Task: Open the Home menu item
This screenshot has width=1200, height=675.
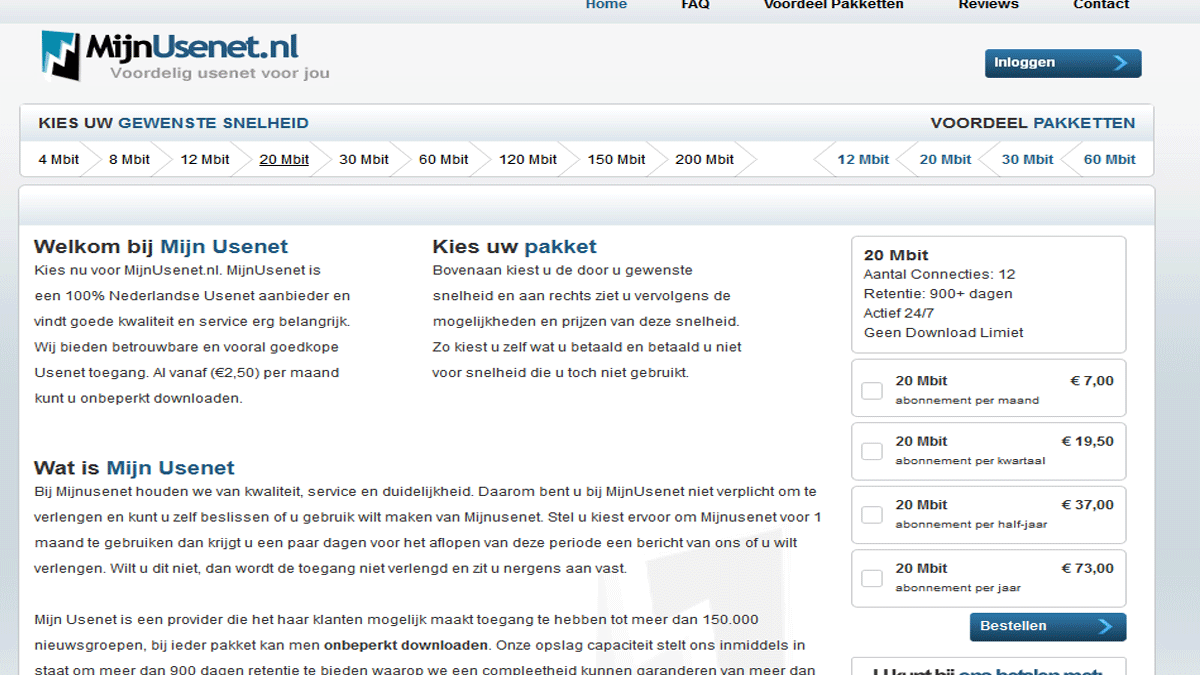Action: (606, 5)
